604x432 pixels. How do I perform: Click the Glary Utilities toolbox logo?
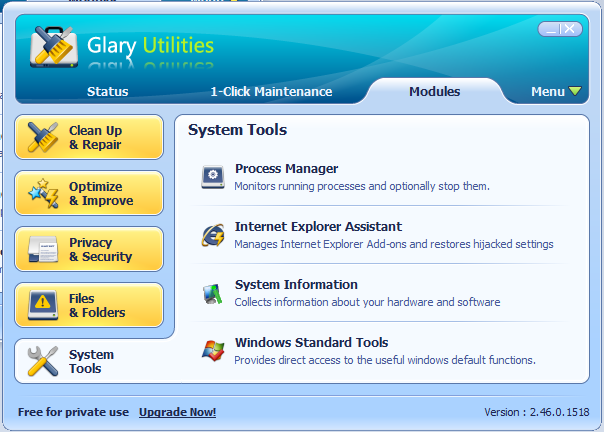(54, 47)
